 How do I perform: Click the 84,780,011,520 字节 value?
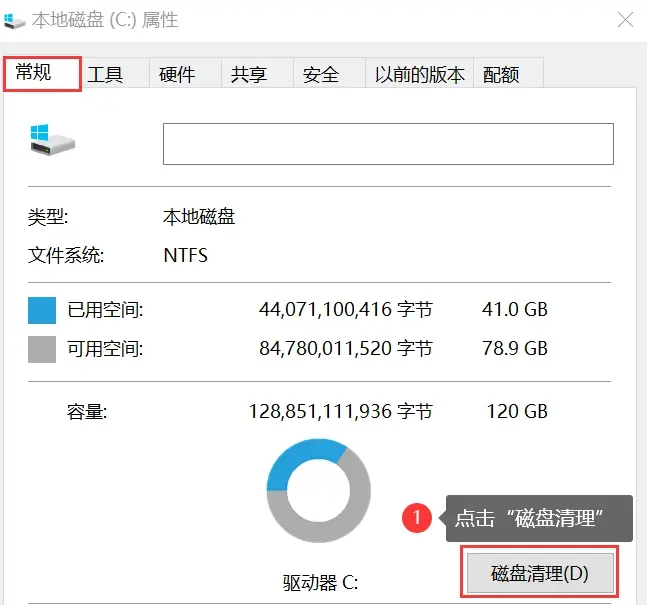pos(346,349)
